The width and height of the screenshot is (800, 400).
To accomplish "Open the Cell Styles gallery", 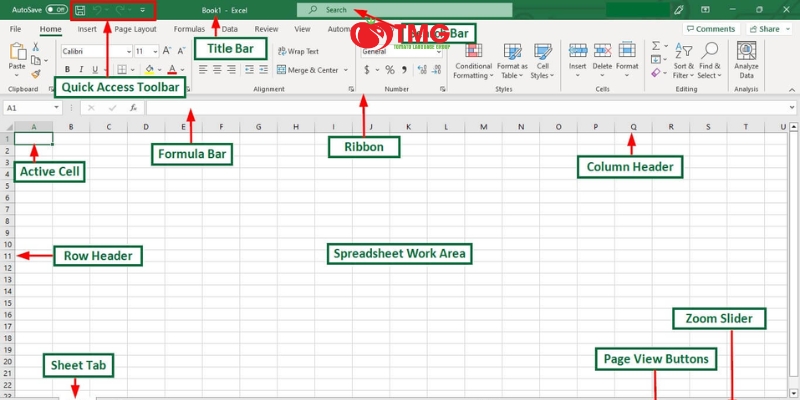I will [x=542, y=61].
